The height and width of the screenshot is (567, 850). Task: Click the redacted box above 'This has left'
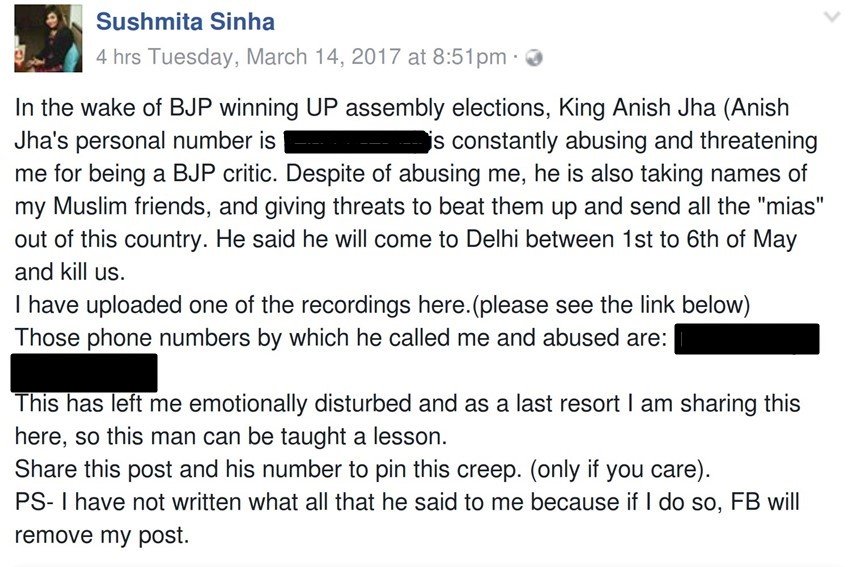click(x=84, y=373)
